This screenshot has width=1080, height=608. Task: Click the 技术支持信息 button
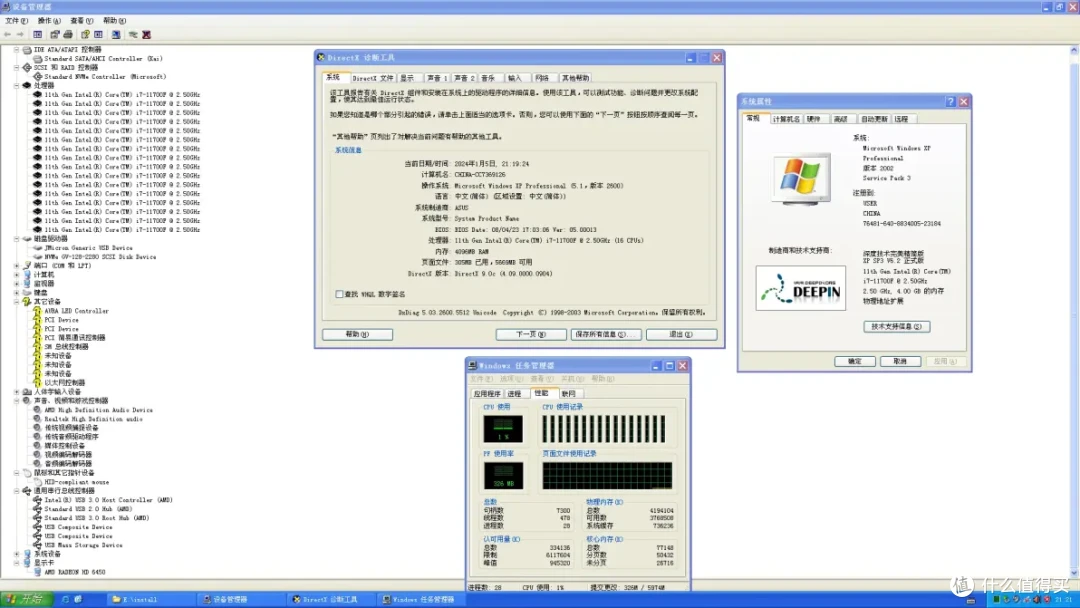tap(897, 326)
